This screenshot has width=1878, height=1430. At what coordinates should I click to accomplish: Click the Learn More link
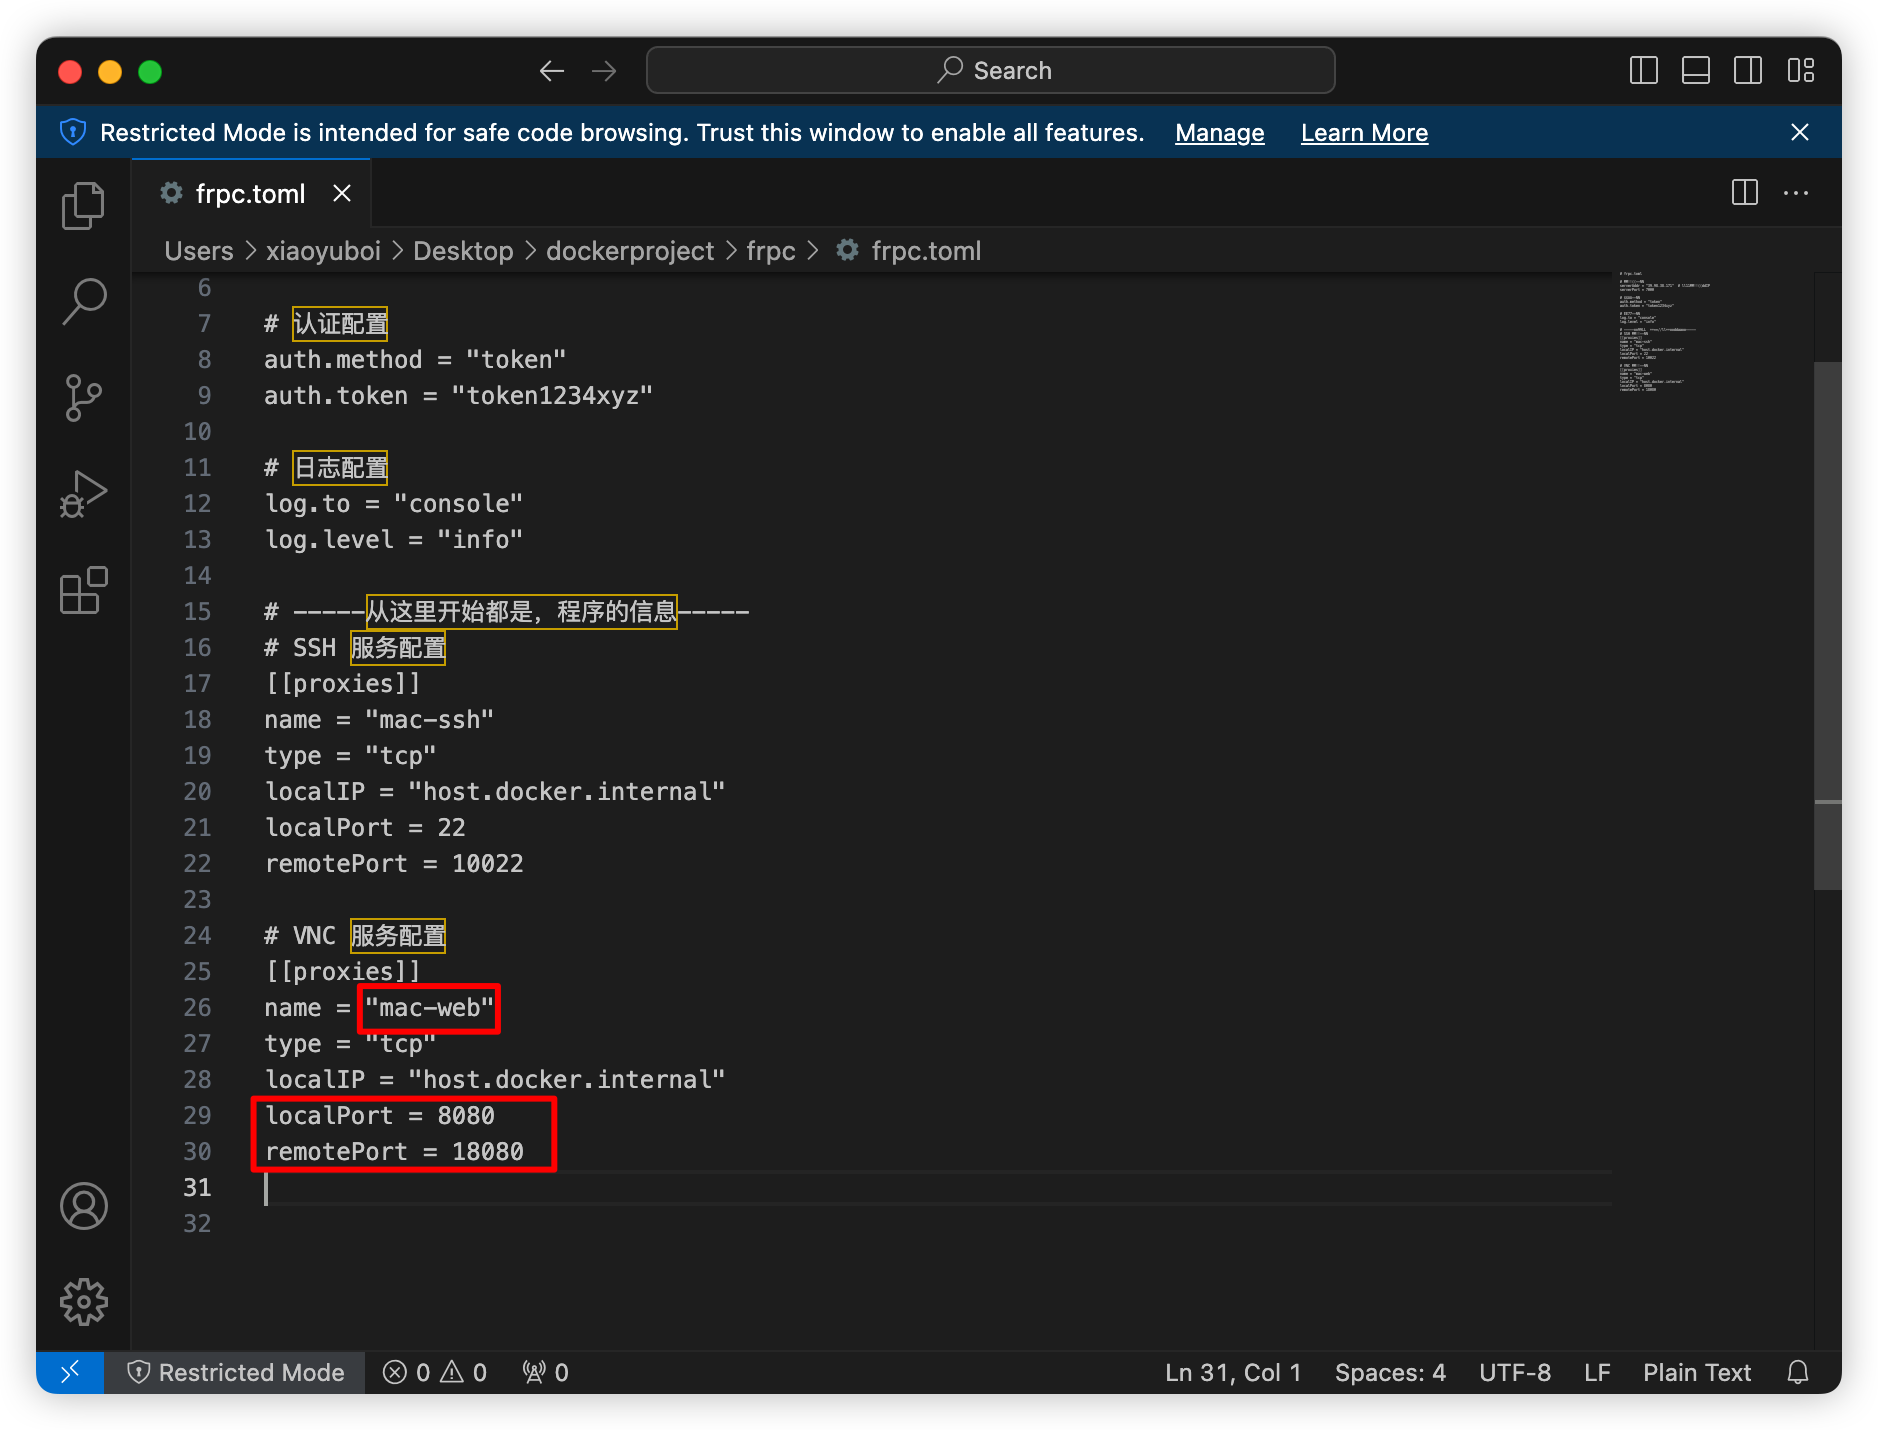pyautogui.click(x=1364, y=133)
